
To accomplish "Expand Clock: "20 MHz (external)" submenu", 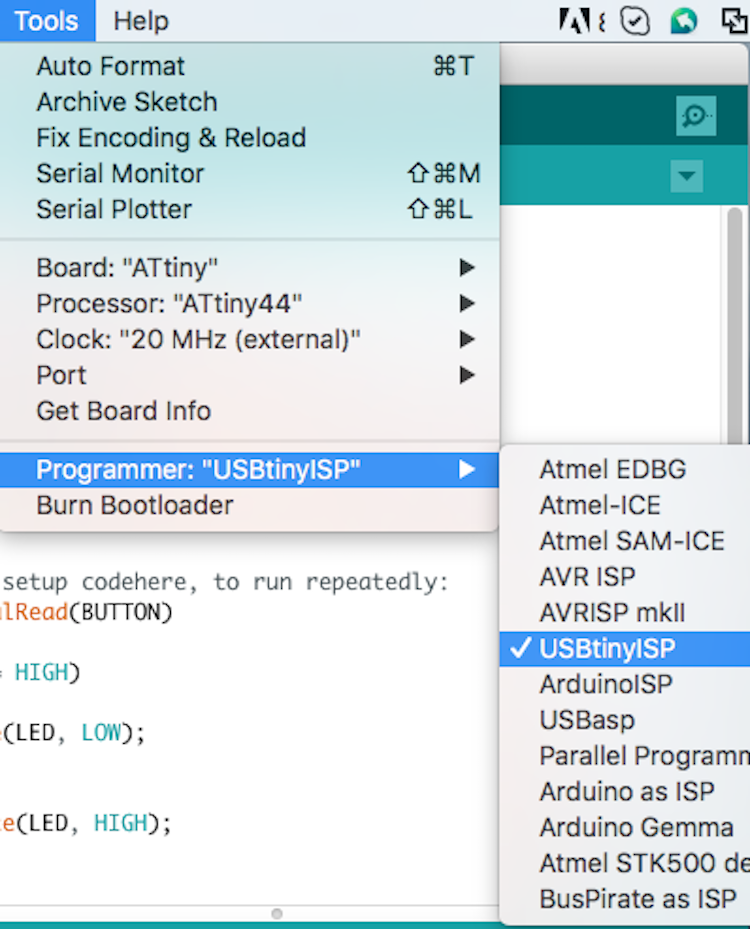I will pos(249,339).
